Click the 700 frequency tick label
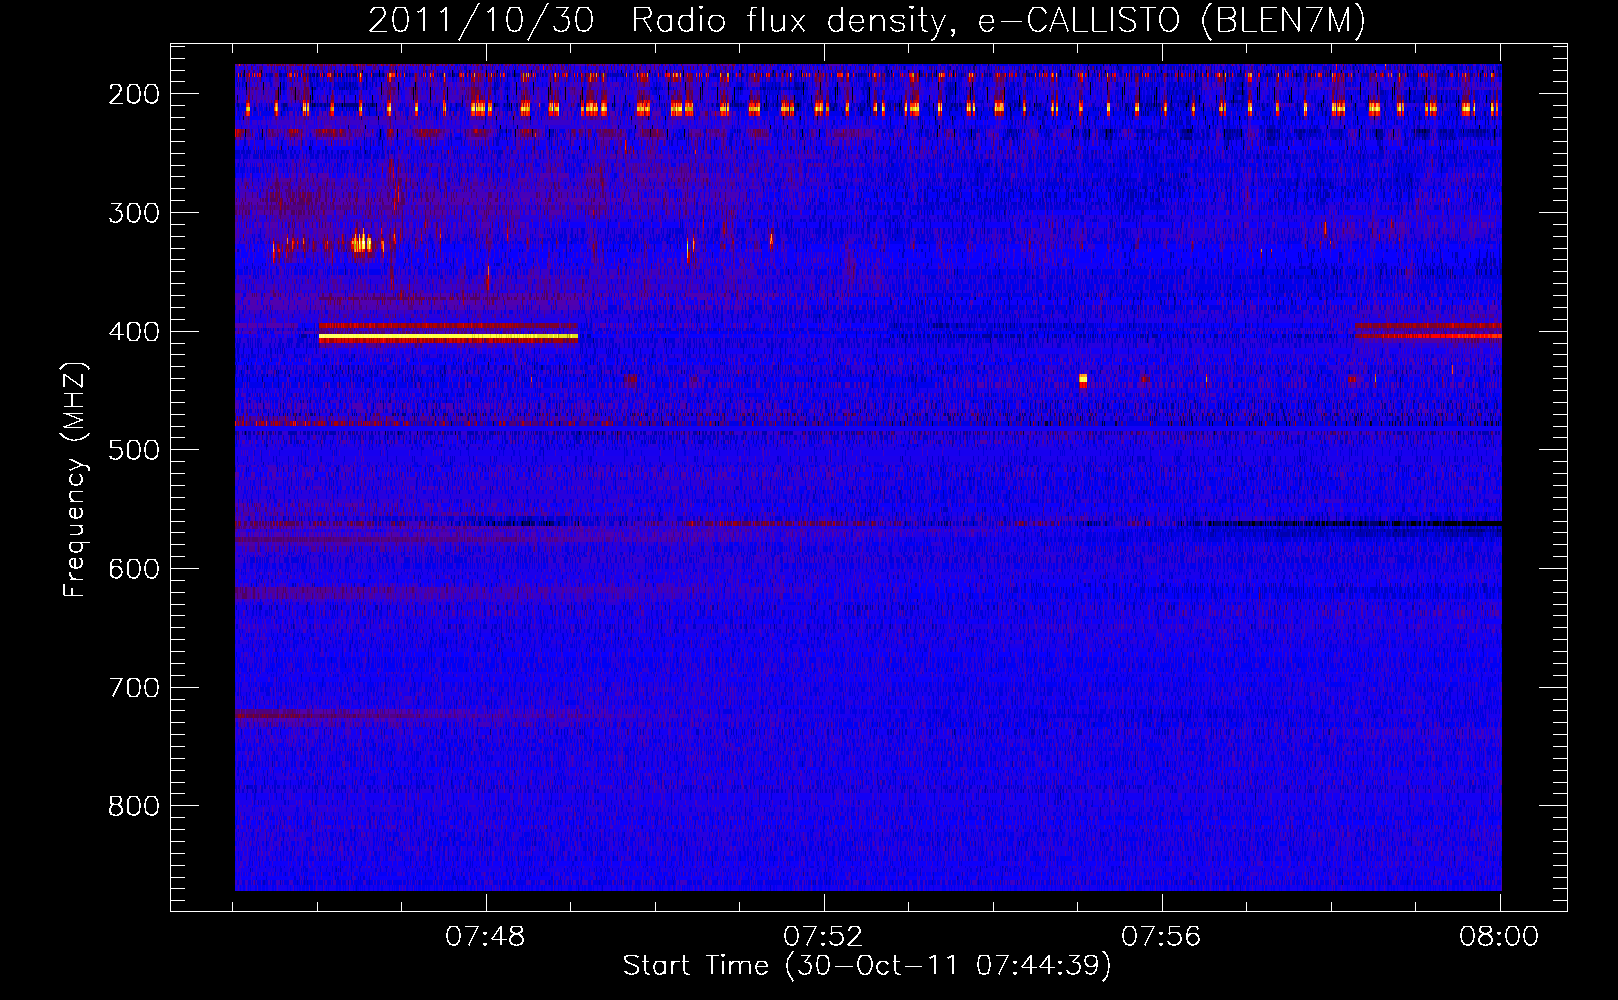 134,688
